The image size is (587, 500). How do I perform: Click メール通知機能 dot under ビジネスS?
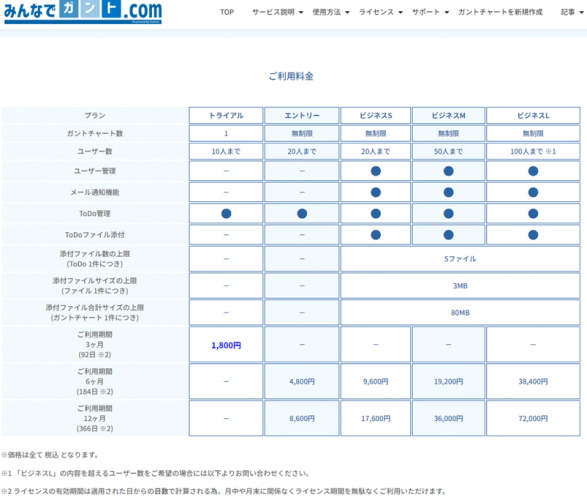375,192
